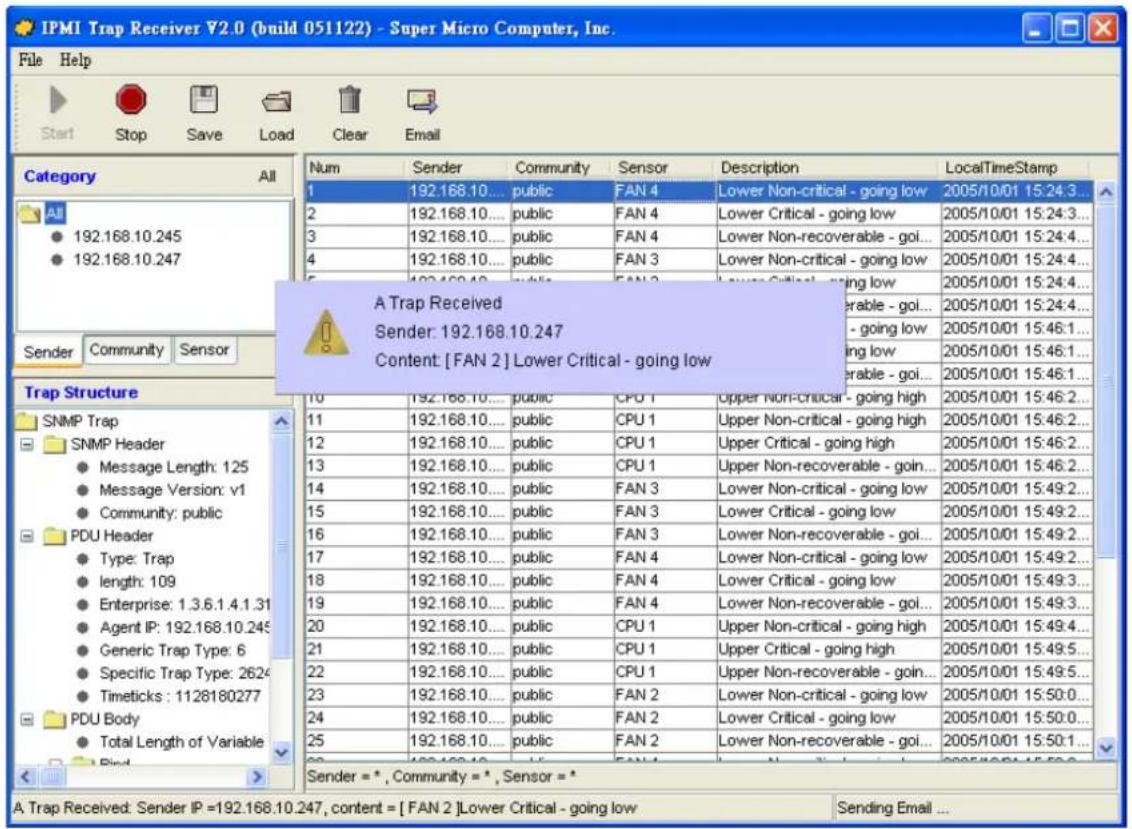
Task: Sort by the Sensor column header
Action: 663,168
